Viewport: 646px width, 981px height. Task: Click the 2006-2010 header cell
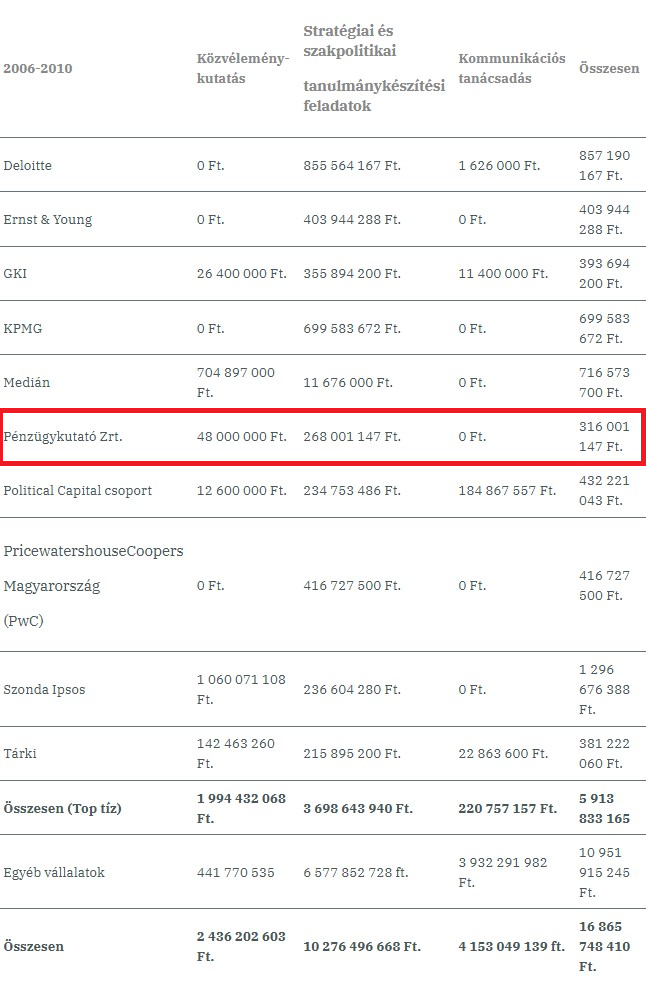click(x=38, y=69)
